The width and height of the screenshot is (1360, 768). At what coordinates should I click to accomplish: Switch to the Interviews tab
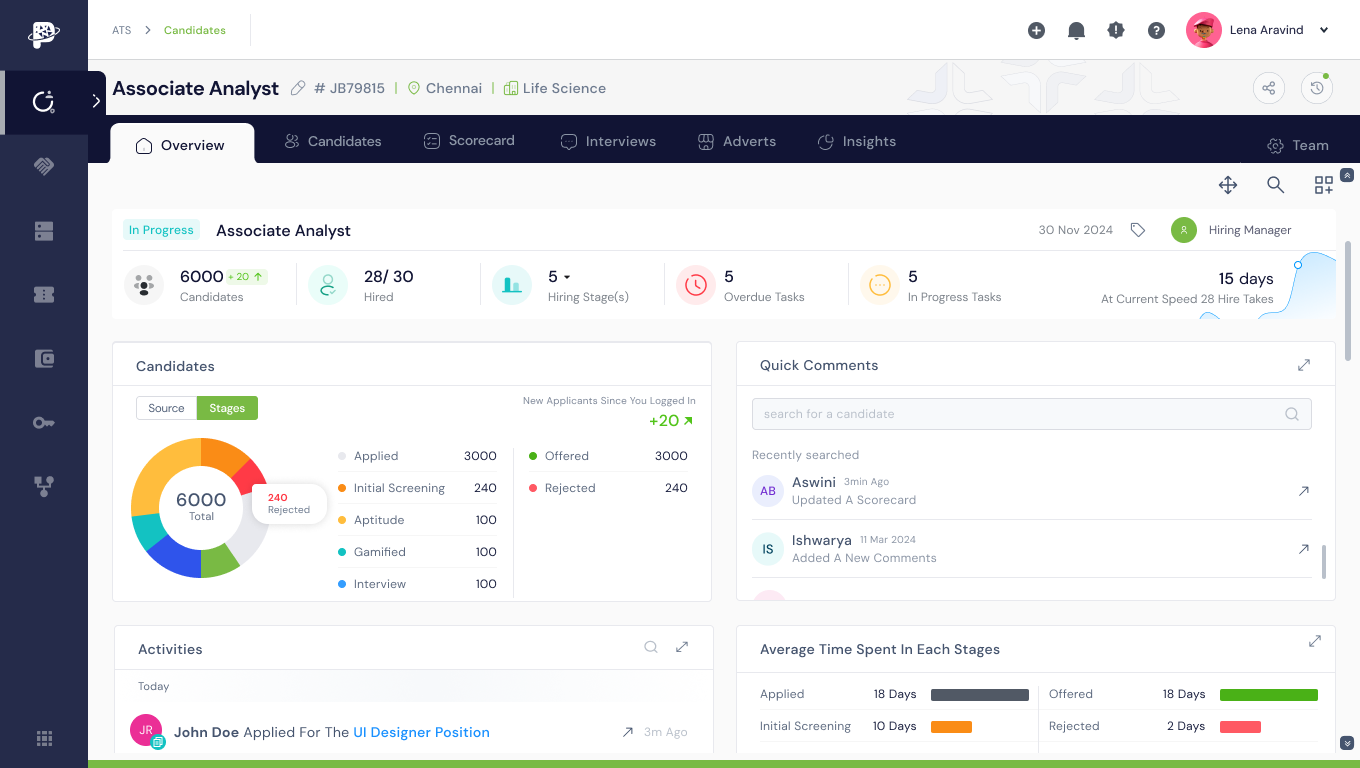[x=608, y=141]
